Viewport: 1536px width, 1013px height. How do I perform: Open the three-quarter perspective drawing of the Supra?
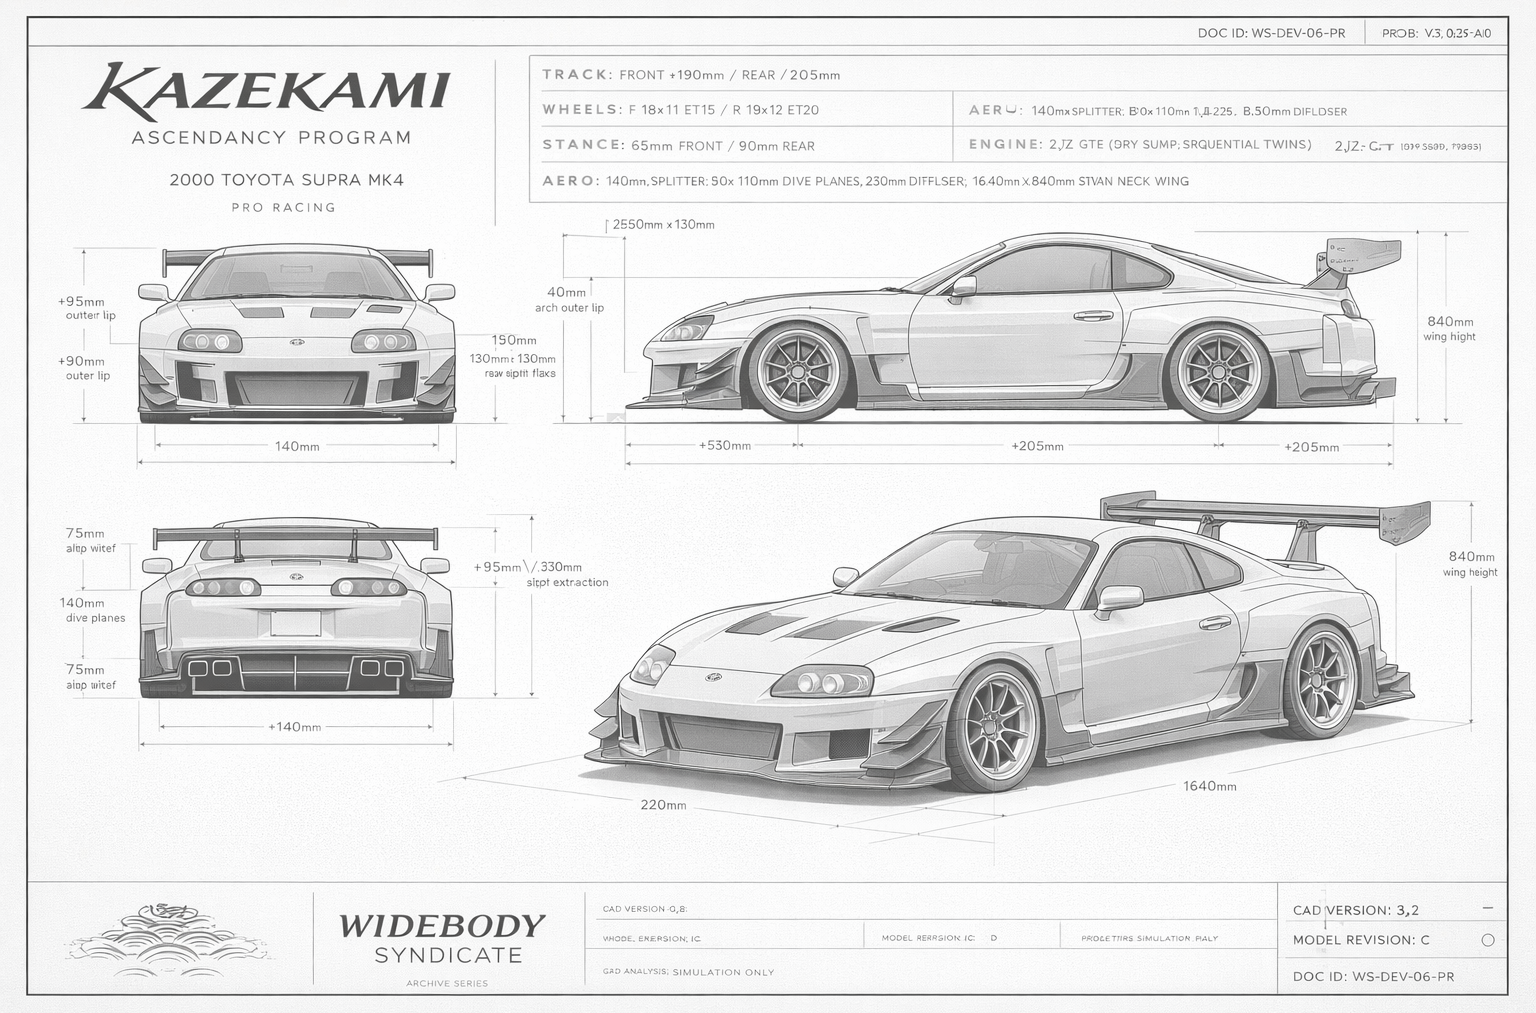(x=1007, y=642)
